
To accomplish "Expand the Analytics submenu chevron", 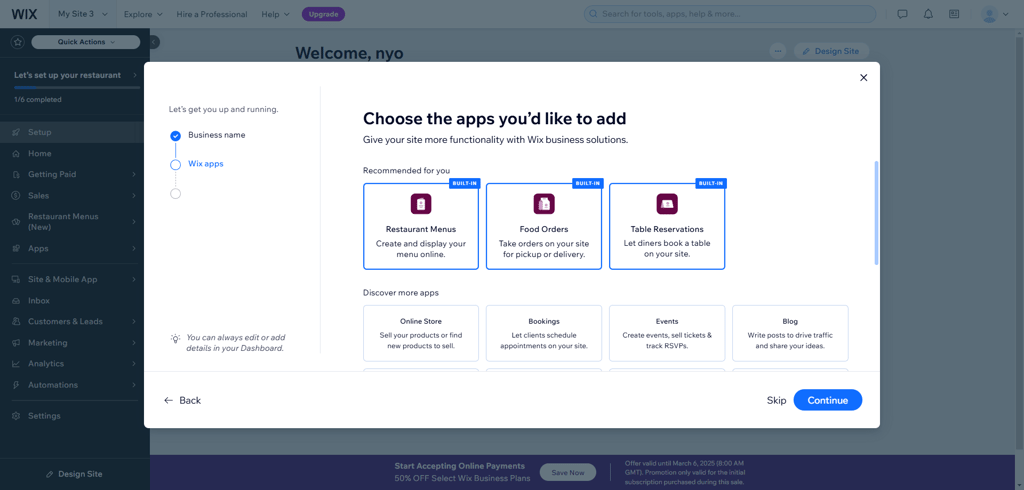I will (x=133, y=364).
